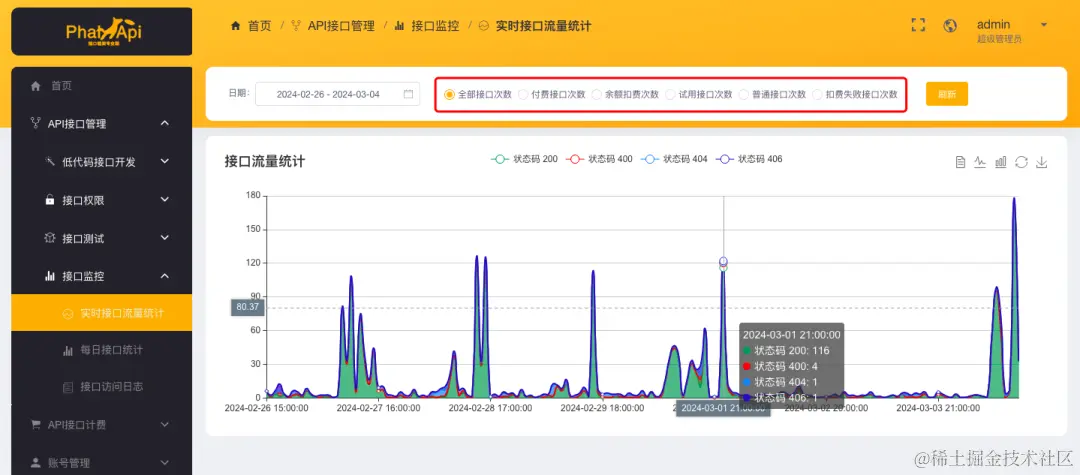Switch chart to bar type
Screen dimensions: 1080x475
[1001, 162]
